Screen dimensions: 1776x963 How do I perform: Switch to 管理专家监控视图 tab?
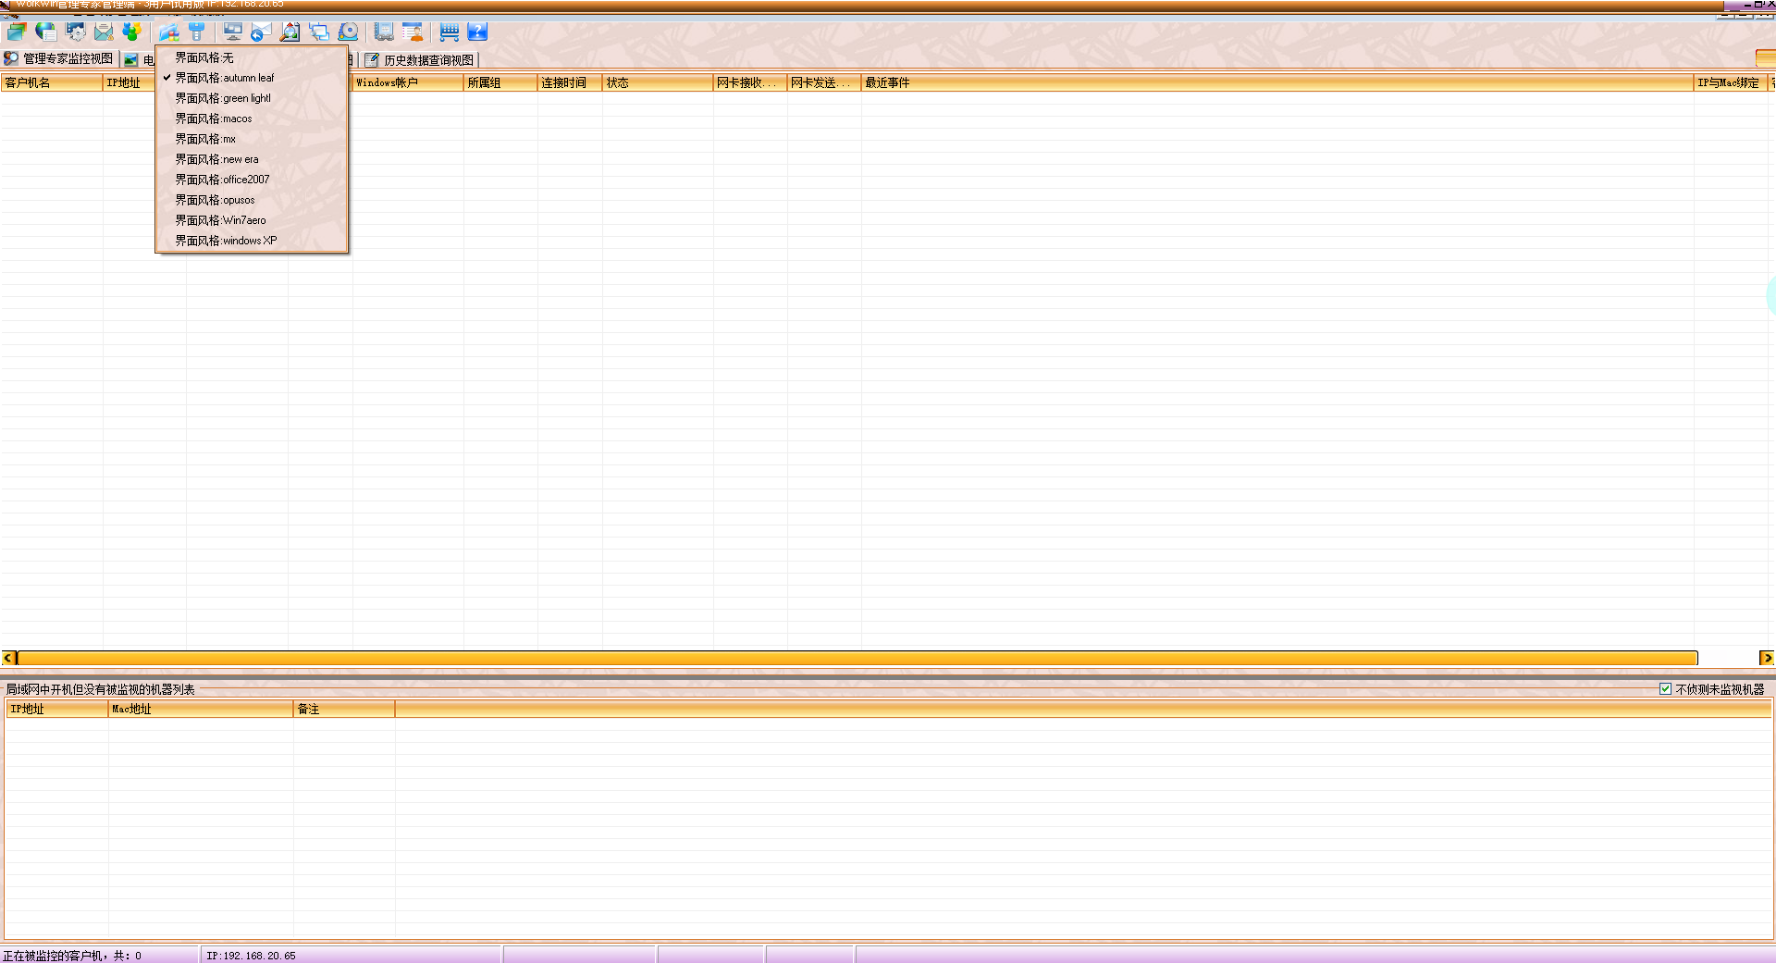[x=59, y=59]
